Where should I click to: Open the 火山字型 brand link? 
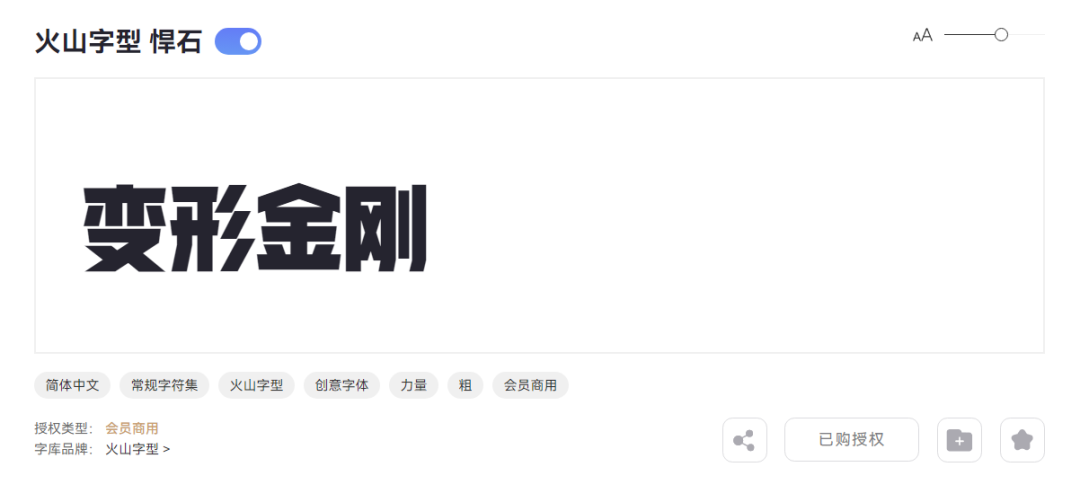tap(137, 450)
